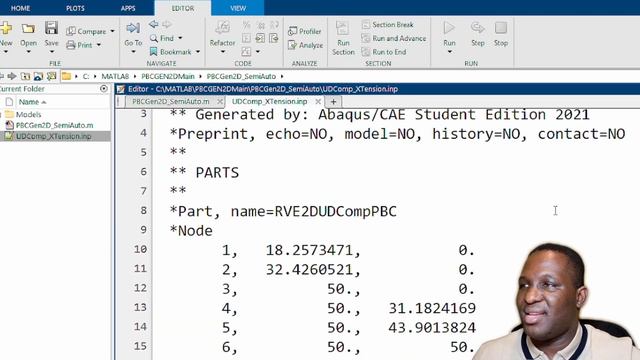Click the comment (%) icon in Code group
The width and height of the screenshot is (640, 360).
[x=247, y=25]
